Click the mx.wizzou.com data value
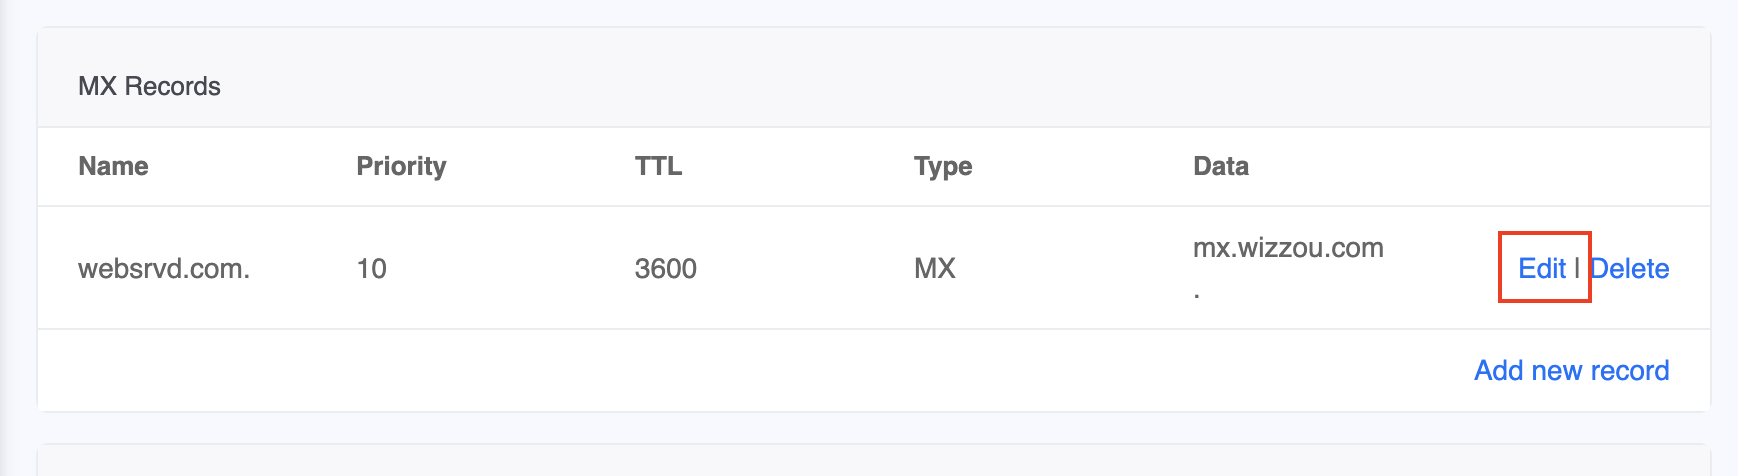This screenshot has width=1738, height=476. [x=1287, y=248]
